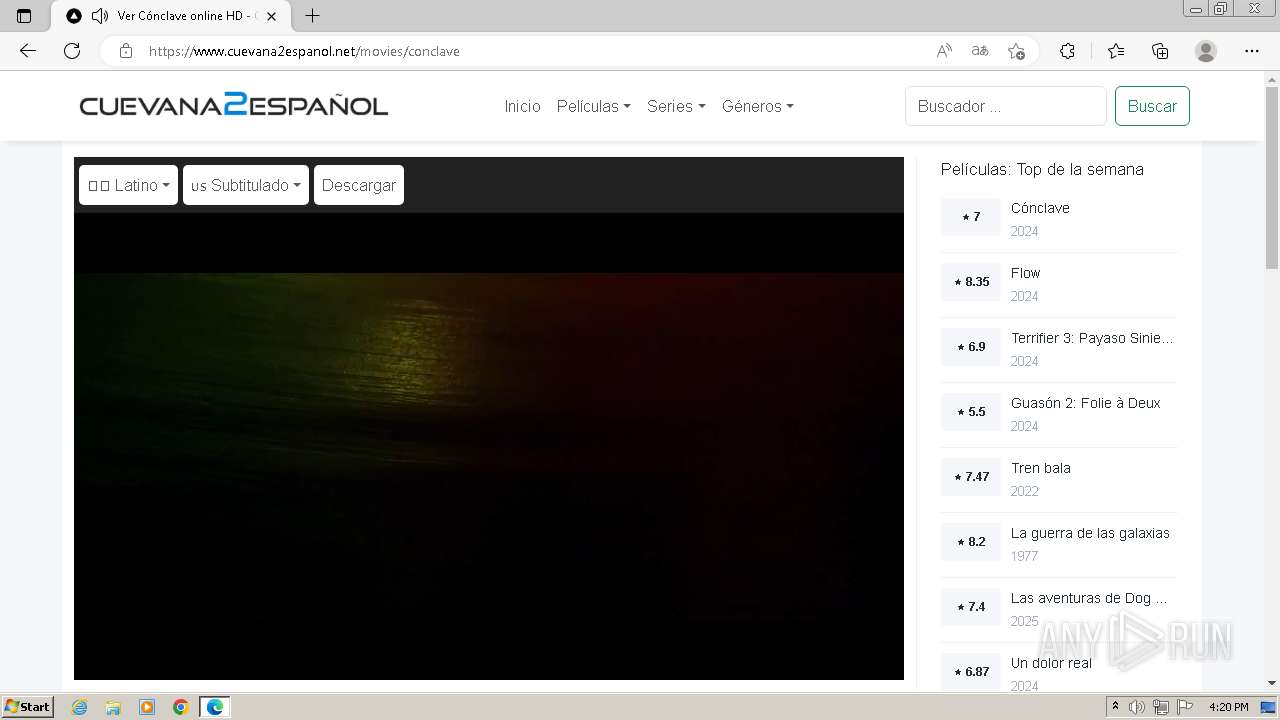The height and width of the screenshot is (720, 1280).
Task: Open browser Extensions menu
Action: tap(1067, 51)
